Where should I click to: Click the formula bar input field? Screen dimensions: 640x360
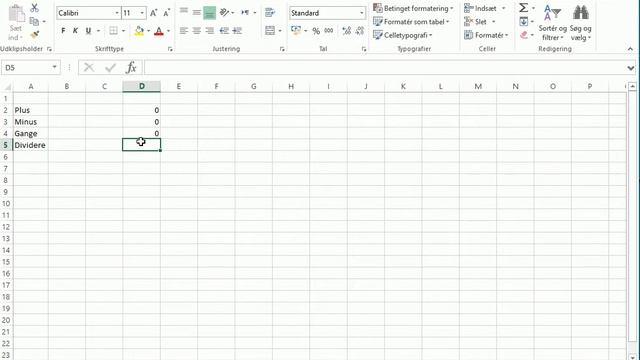coord(384,67)
